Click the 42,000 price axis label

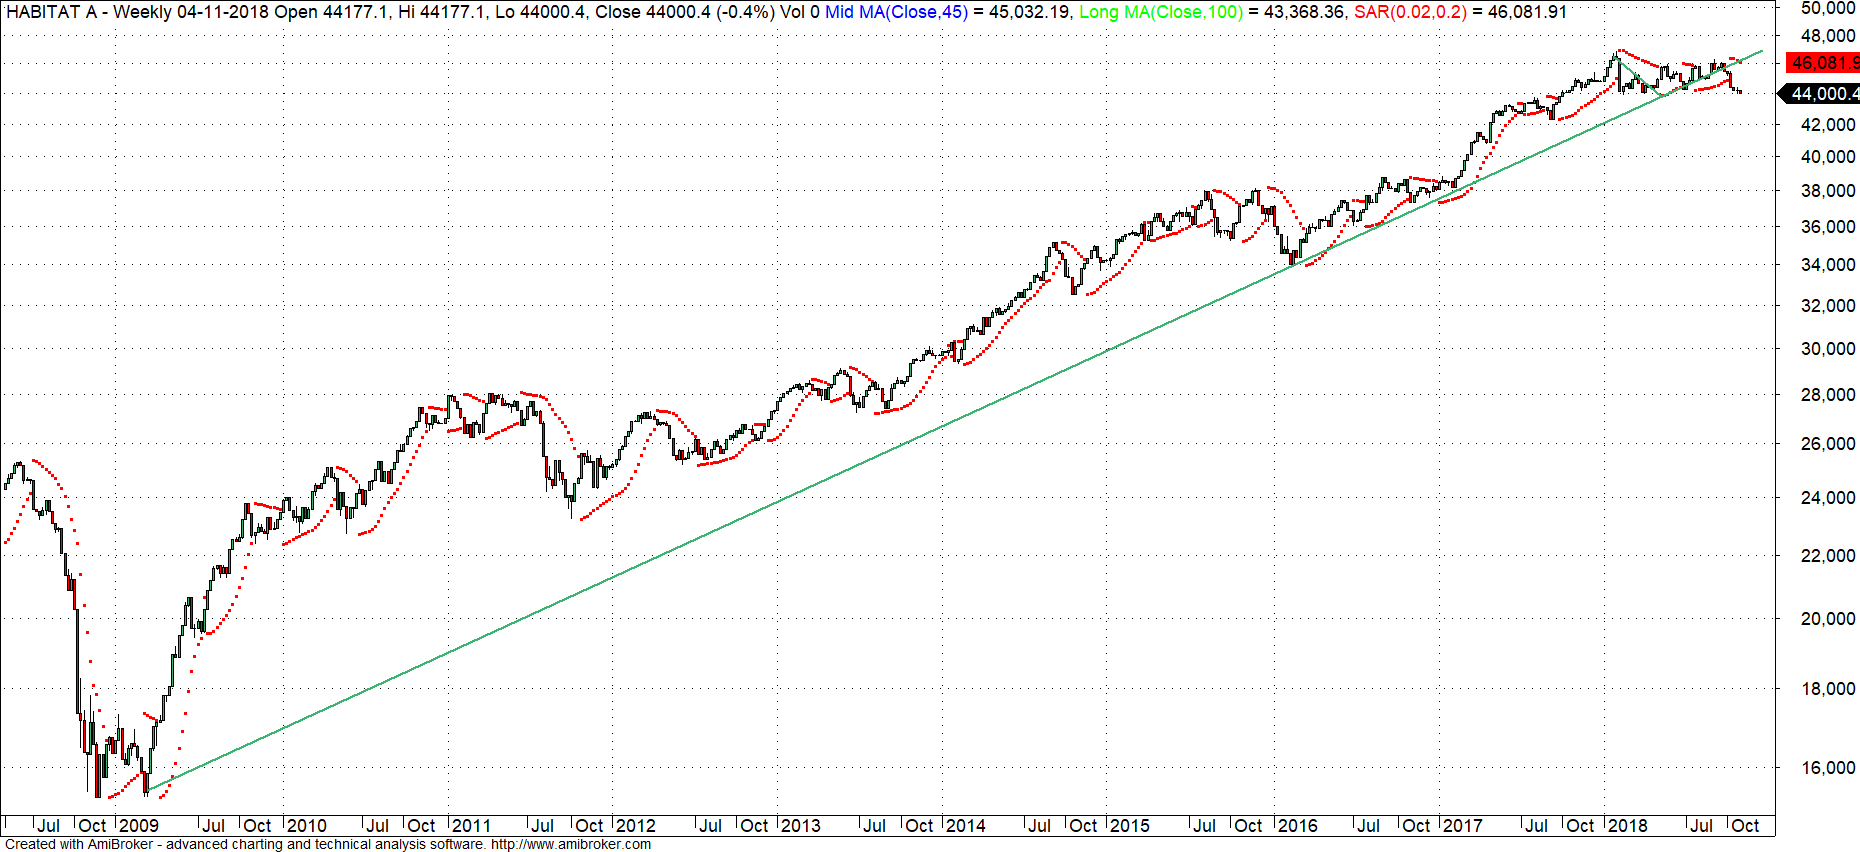1828,125
